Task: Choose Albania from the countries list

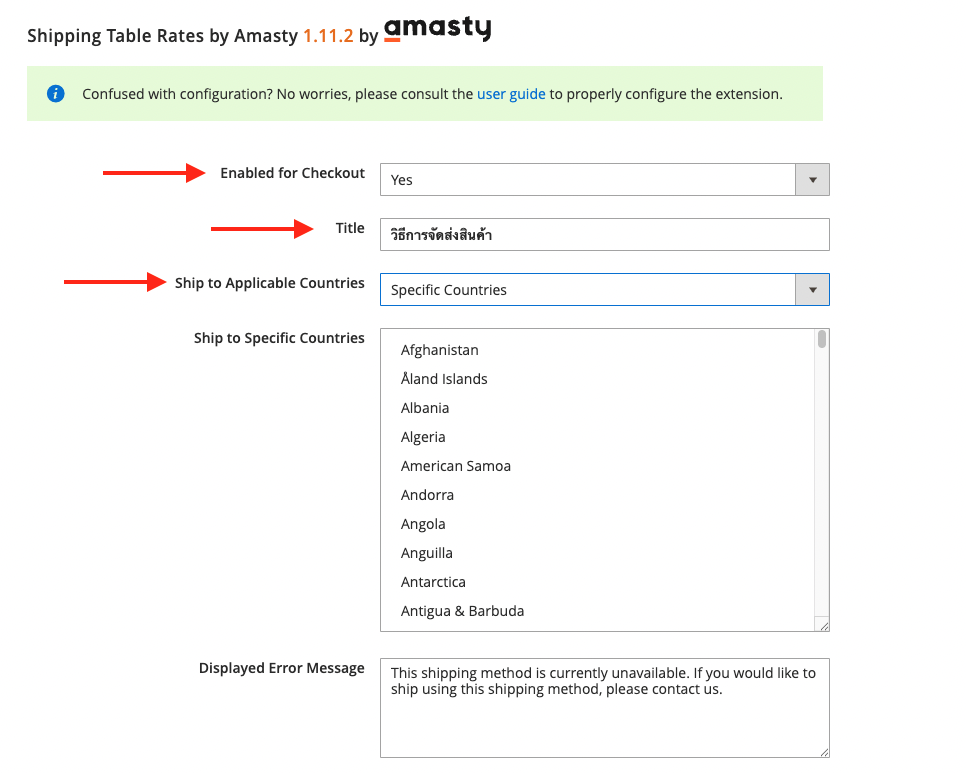Action: 424,408
